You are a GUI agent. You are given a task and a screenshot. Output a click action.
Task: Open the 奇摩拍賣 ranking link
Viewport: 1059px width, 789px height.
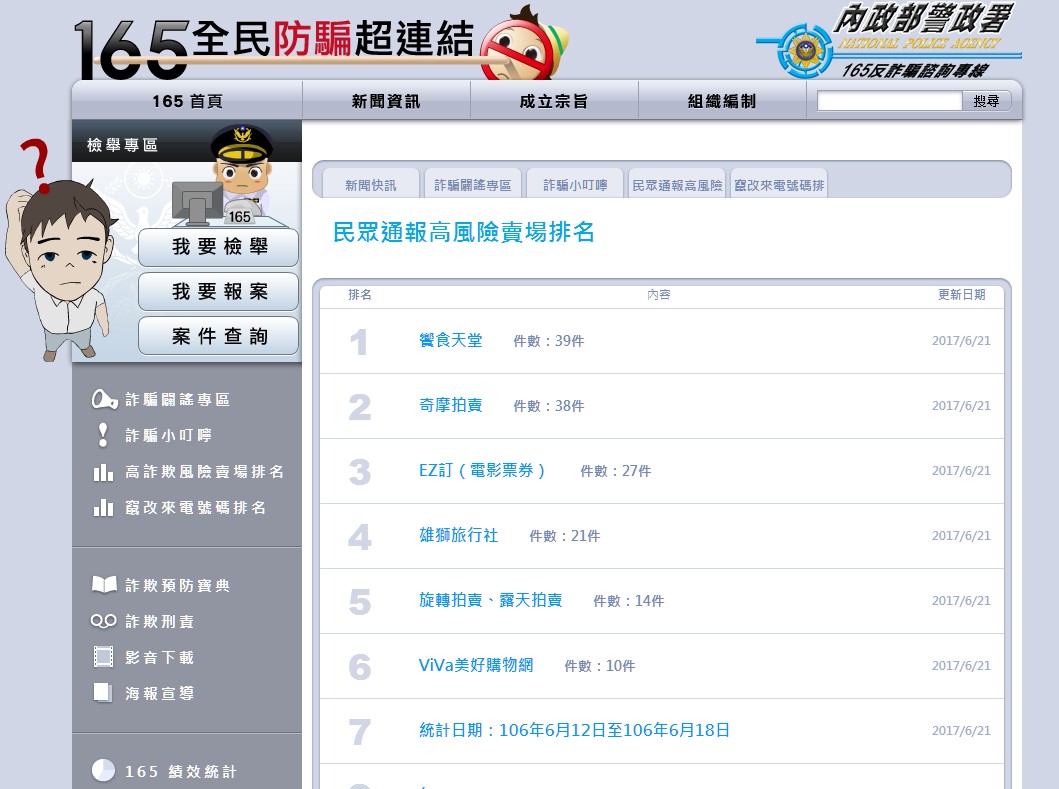coord(450,405)
